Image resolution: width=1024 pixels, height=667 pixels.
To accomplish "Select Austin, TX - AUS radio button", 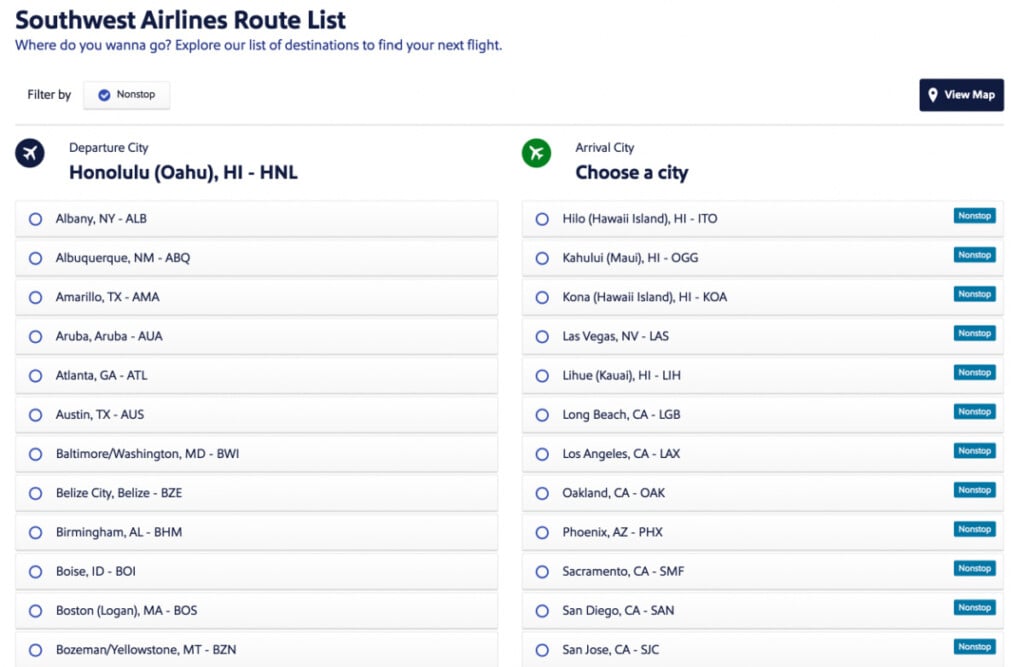I will [35, 415].
